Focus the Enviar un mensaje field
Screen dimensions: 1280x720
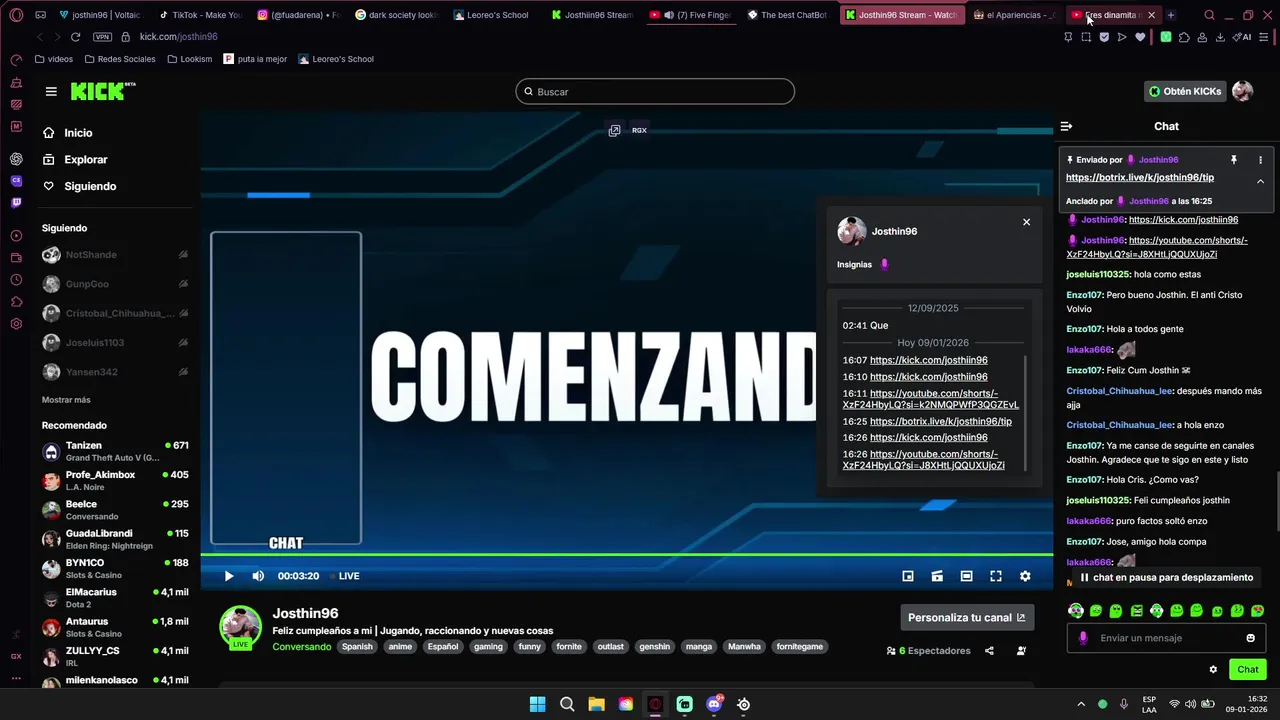point(1166,638)
